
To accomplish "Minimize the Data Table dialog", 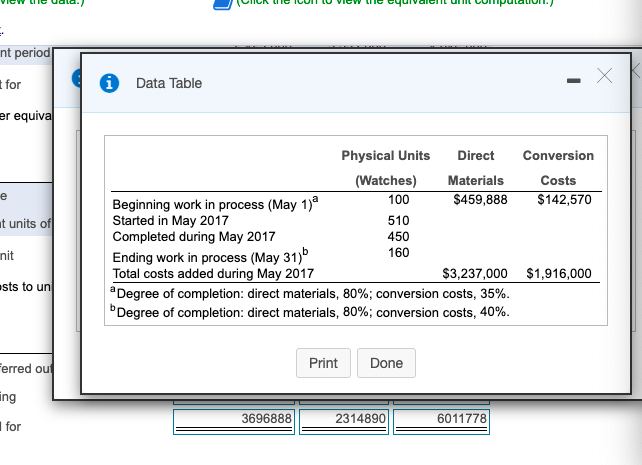I will (x=573, y=81).
